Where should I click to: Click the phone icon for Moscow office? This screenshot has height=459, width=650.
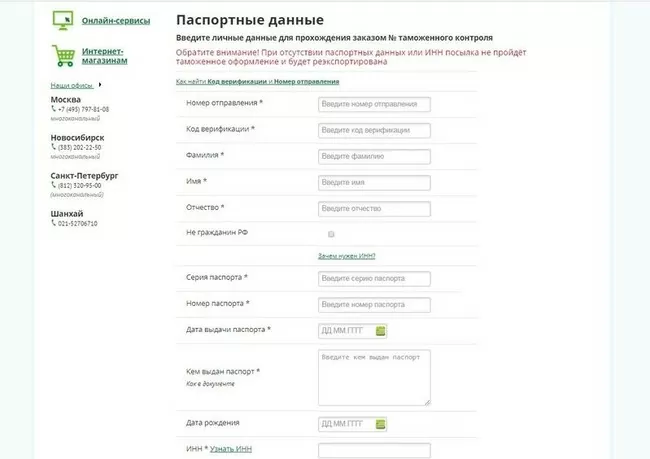click(x=54, y=109)
